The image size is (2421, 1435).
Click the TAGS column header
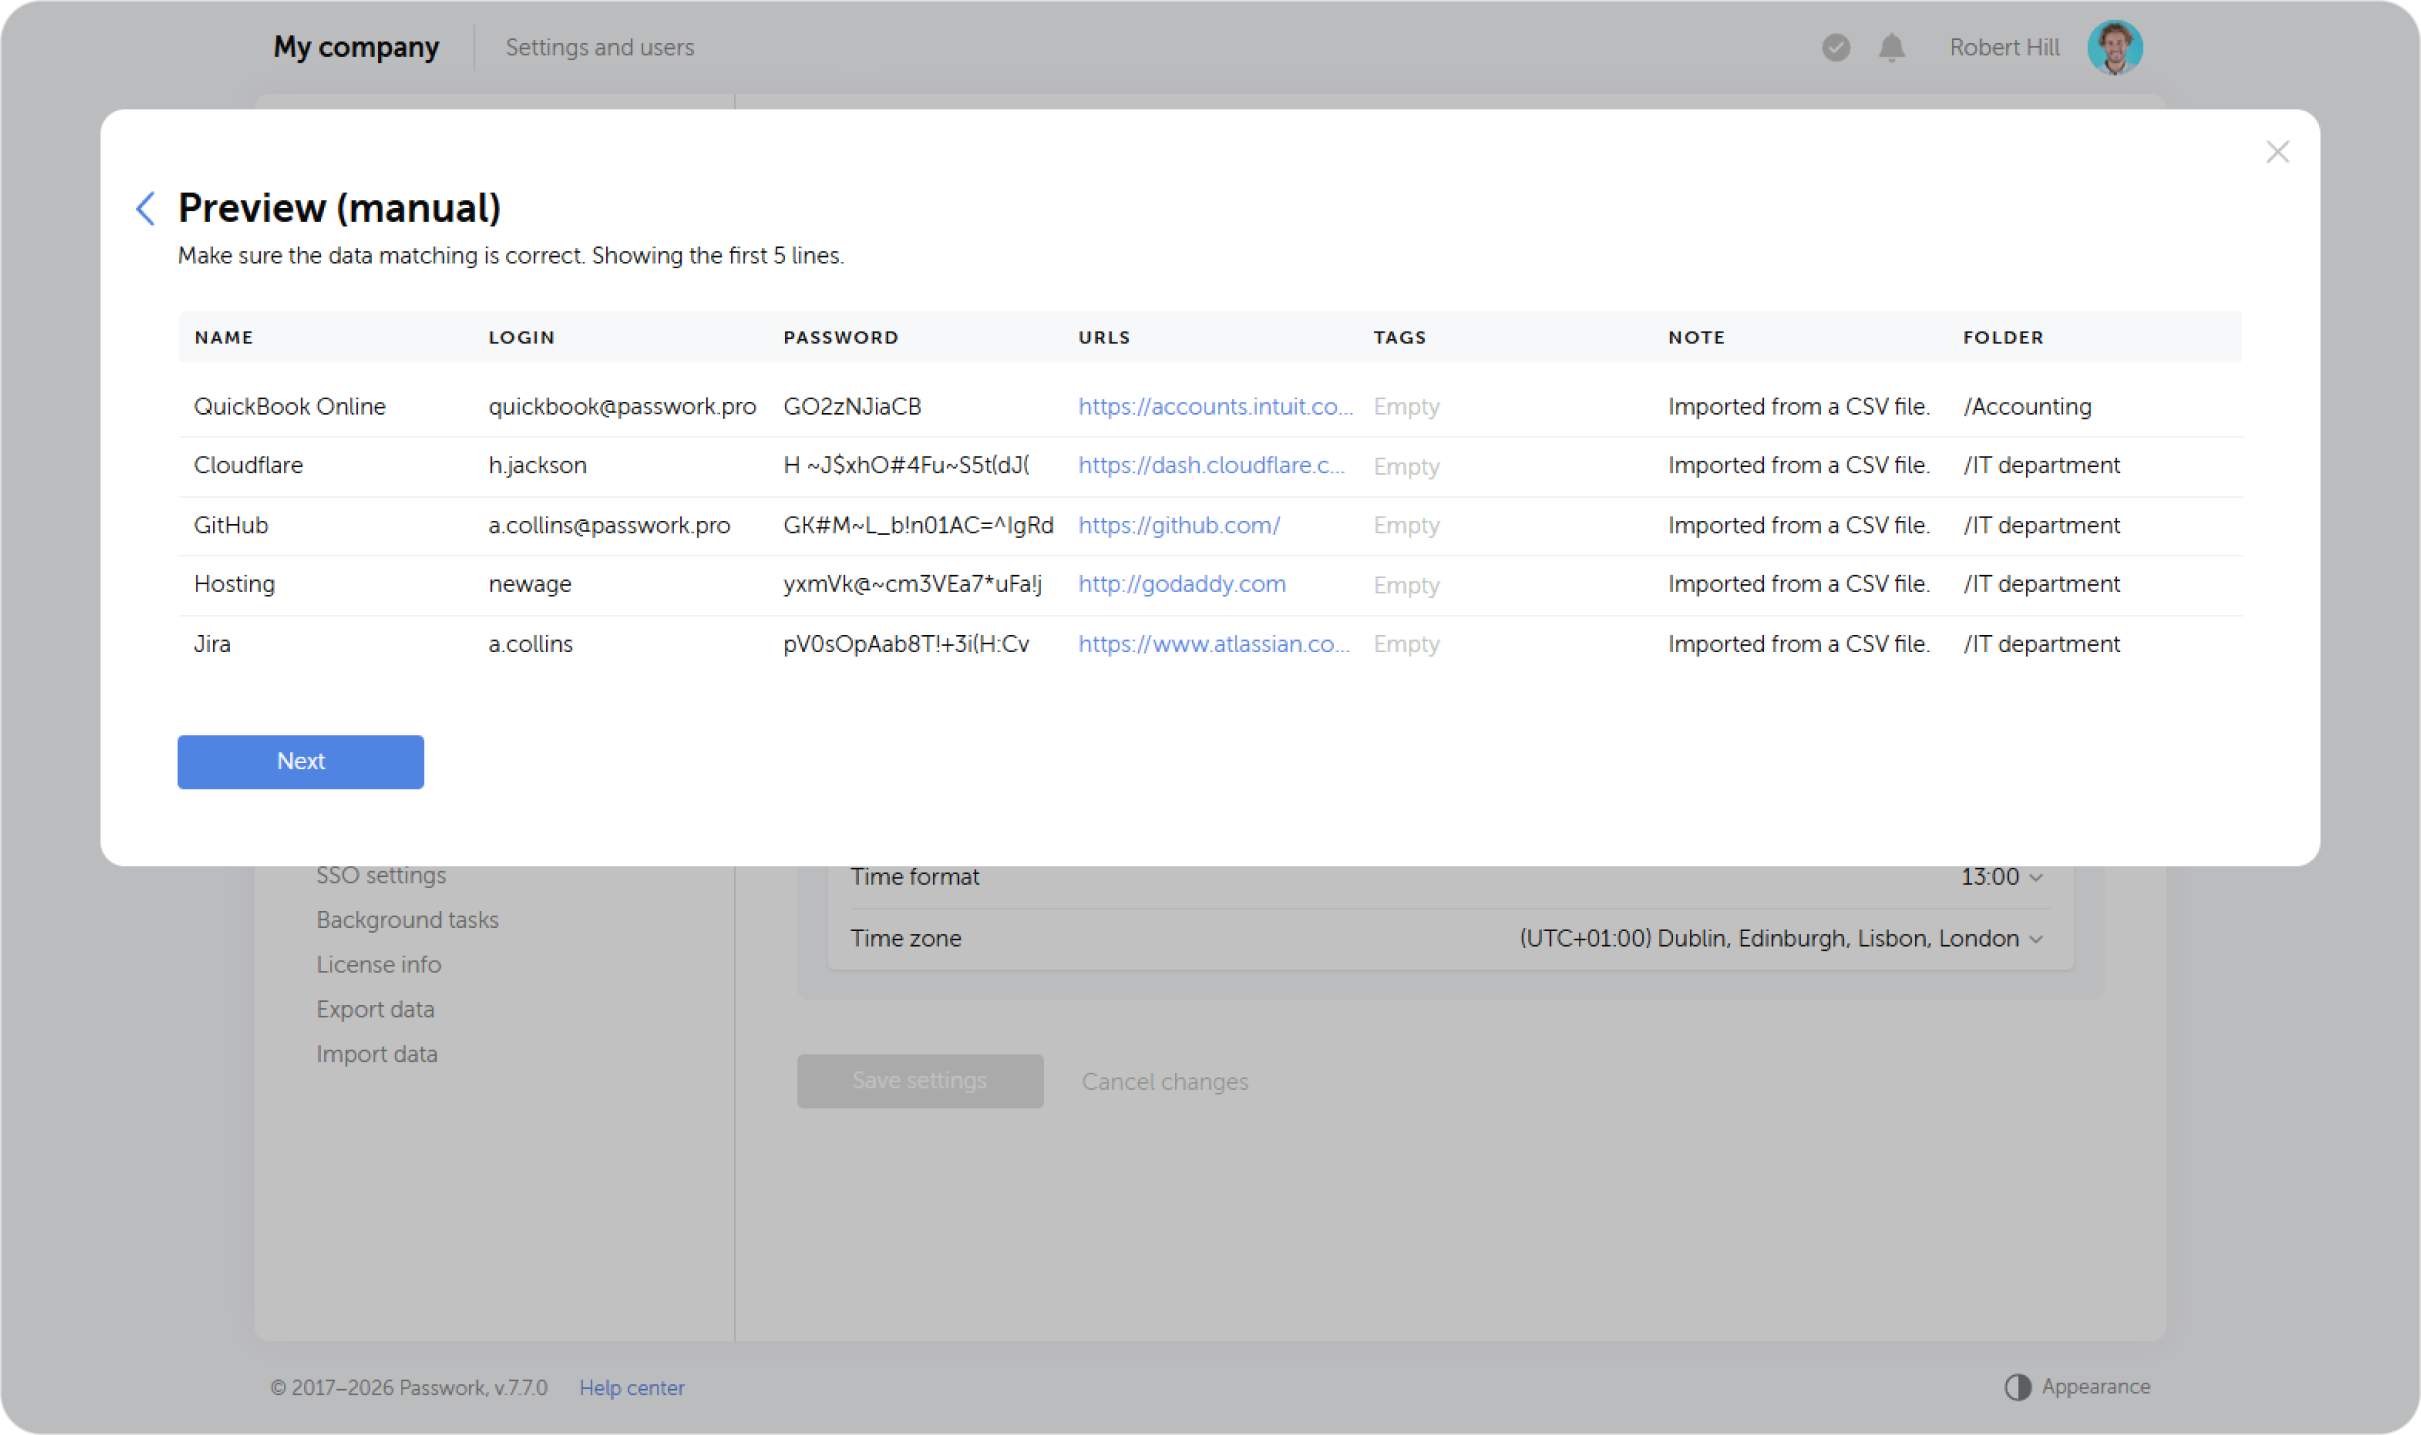(1398, 337)
